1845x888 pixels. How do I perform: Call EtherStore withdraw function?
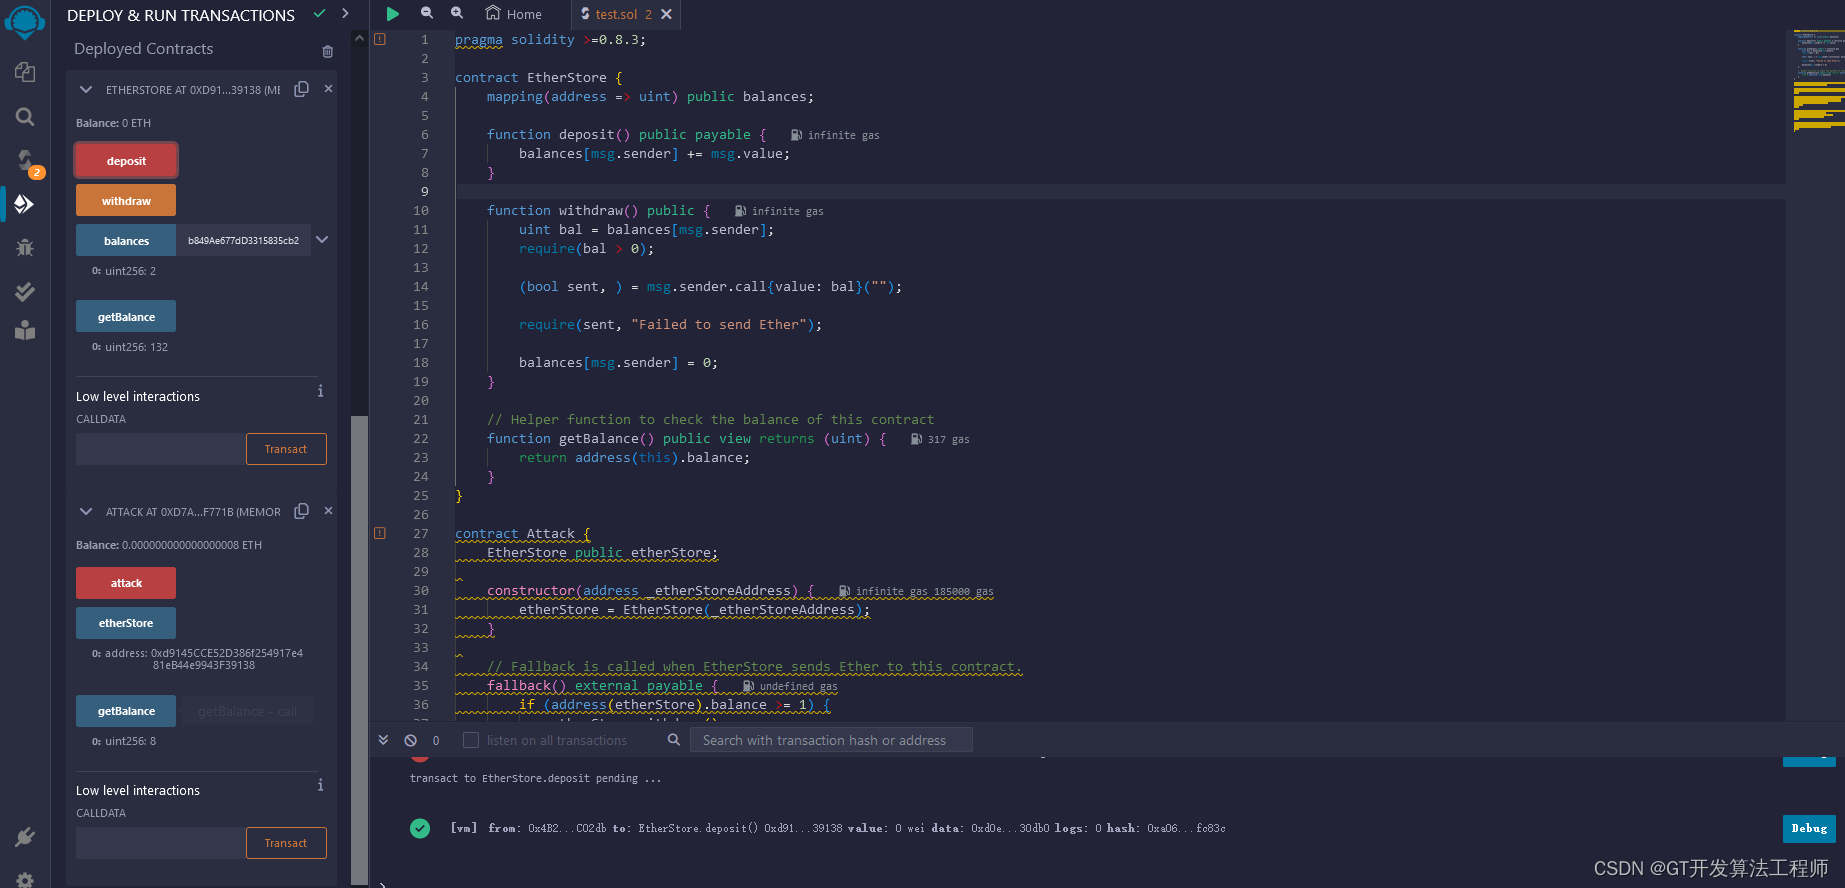point(126,200)
